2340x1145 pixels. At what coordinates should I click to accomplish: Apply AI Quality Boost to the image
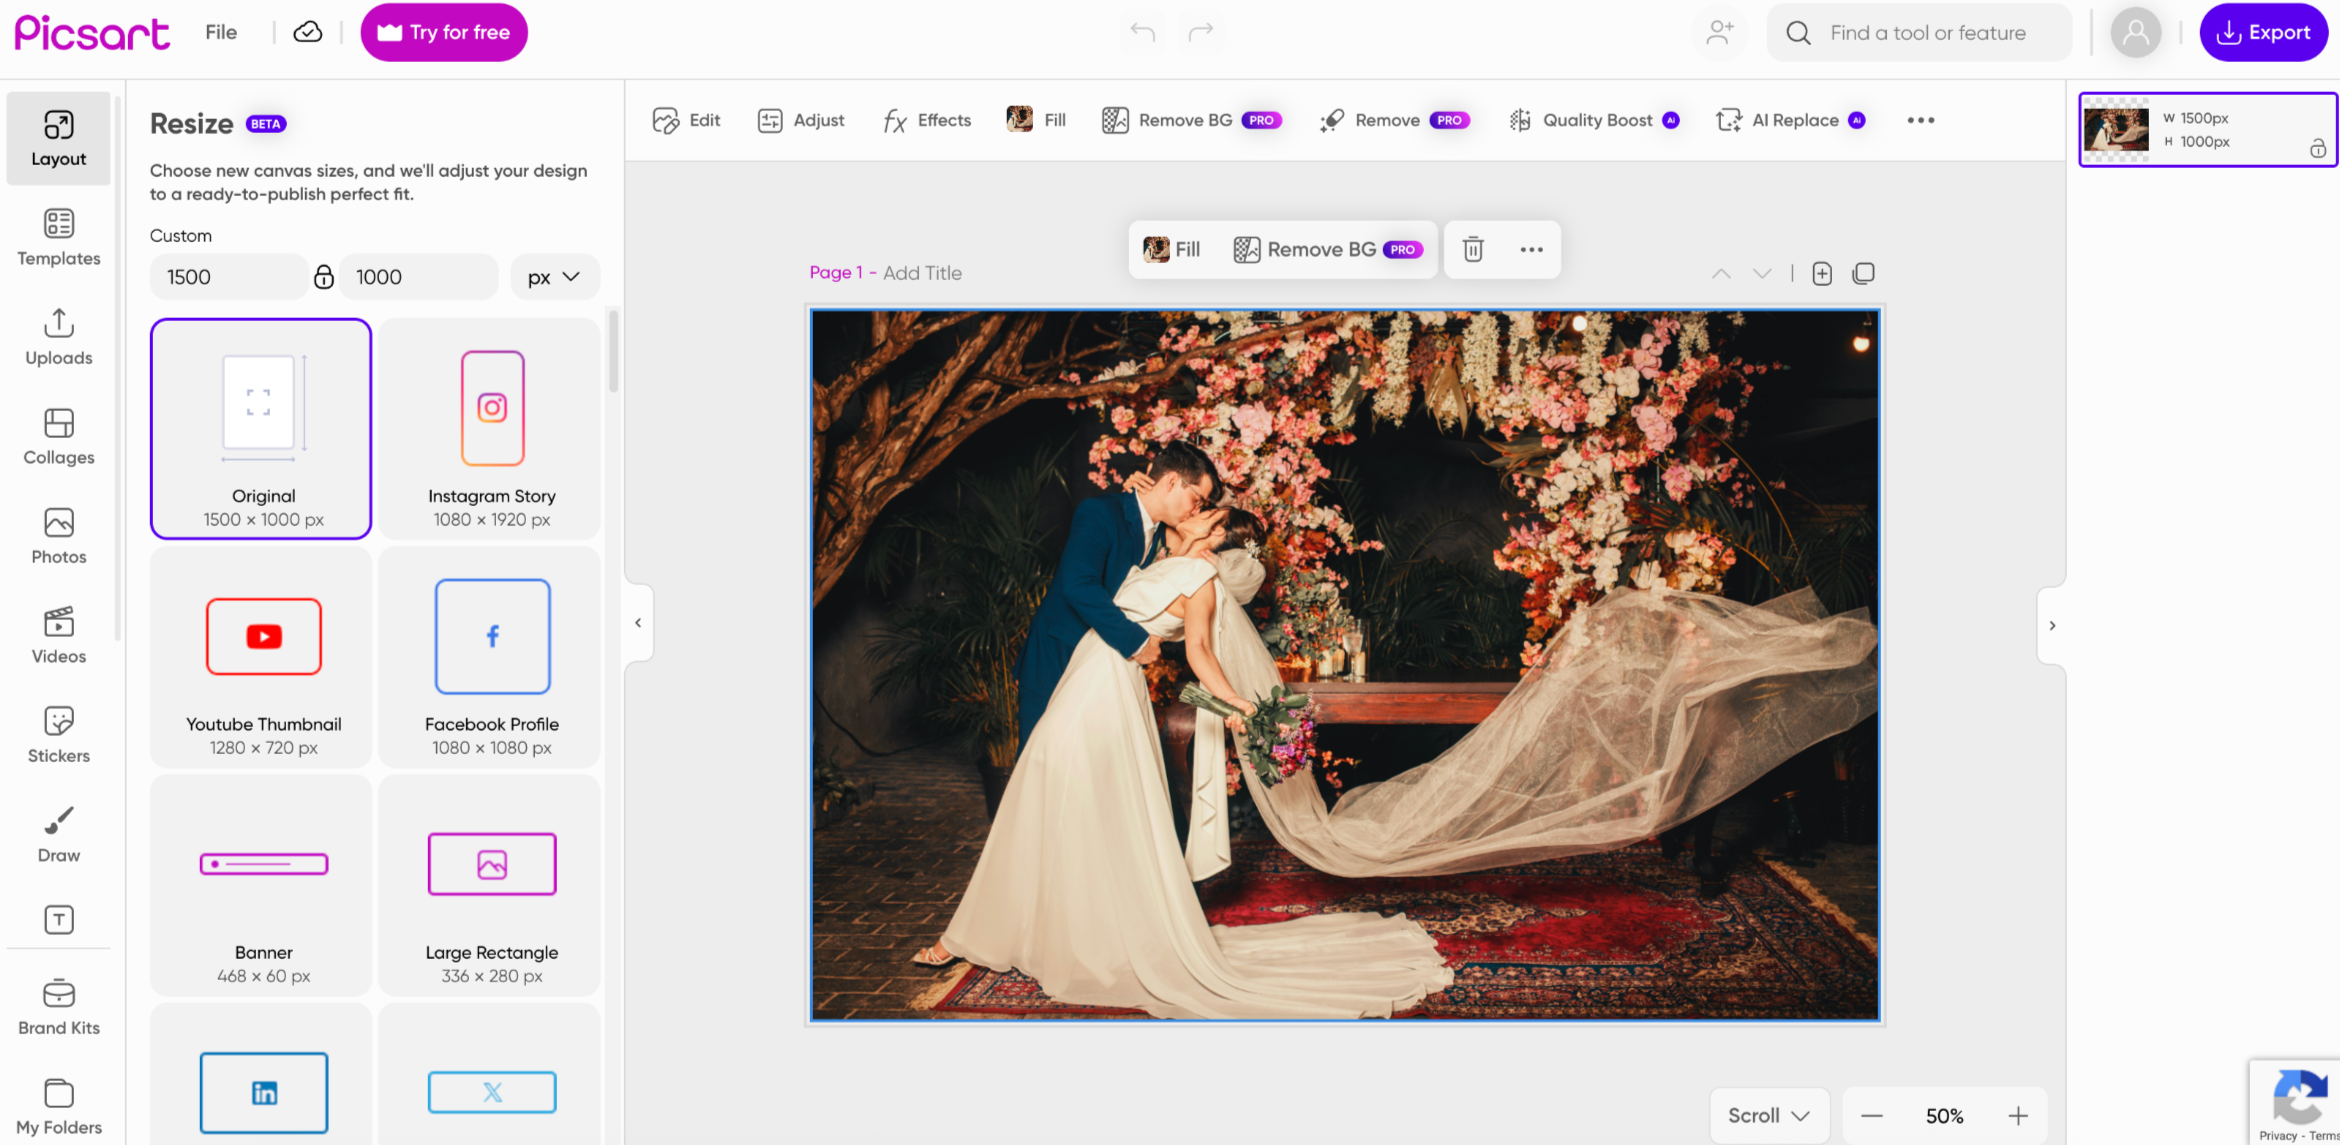pos(1594,120)
